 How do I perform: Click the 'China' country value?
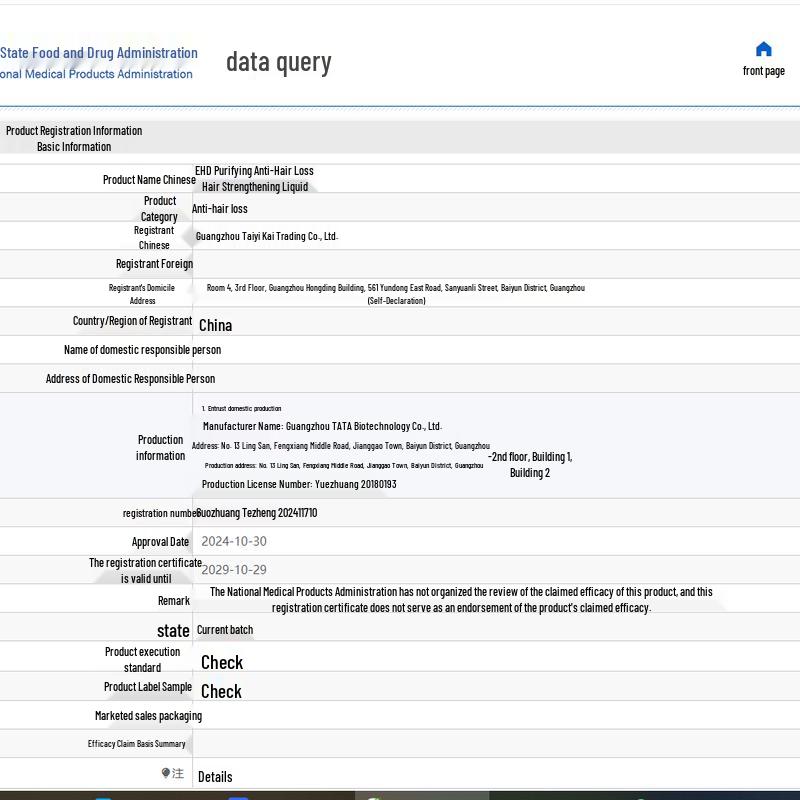tap(215, 325)
